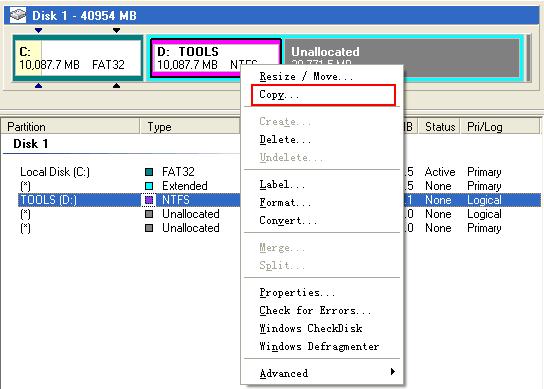Click the Disk 1 hard drive icon
The image size is (544, 389).
click(x=18, y=15)
